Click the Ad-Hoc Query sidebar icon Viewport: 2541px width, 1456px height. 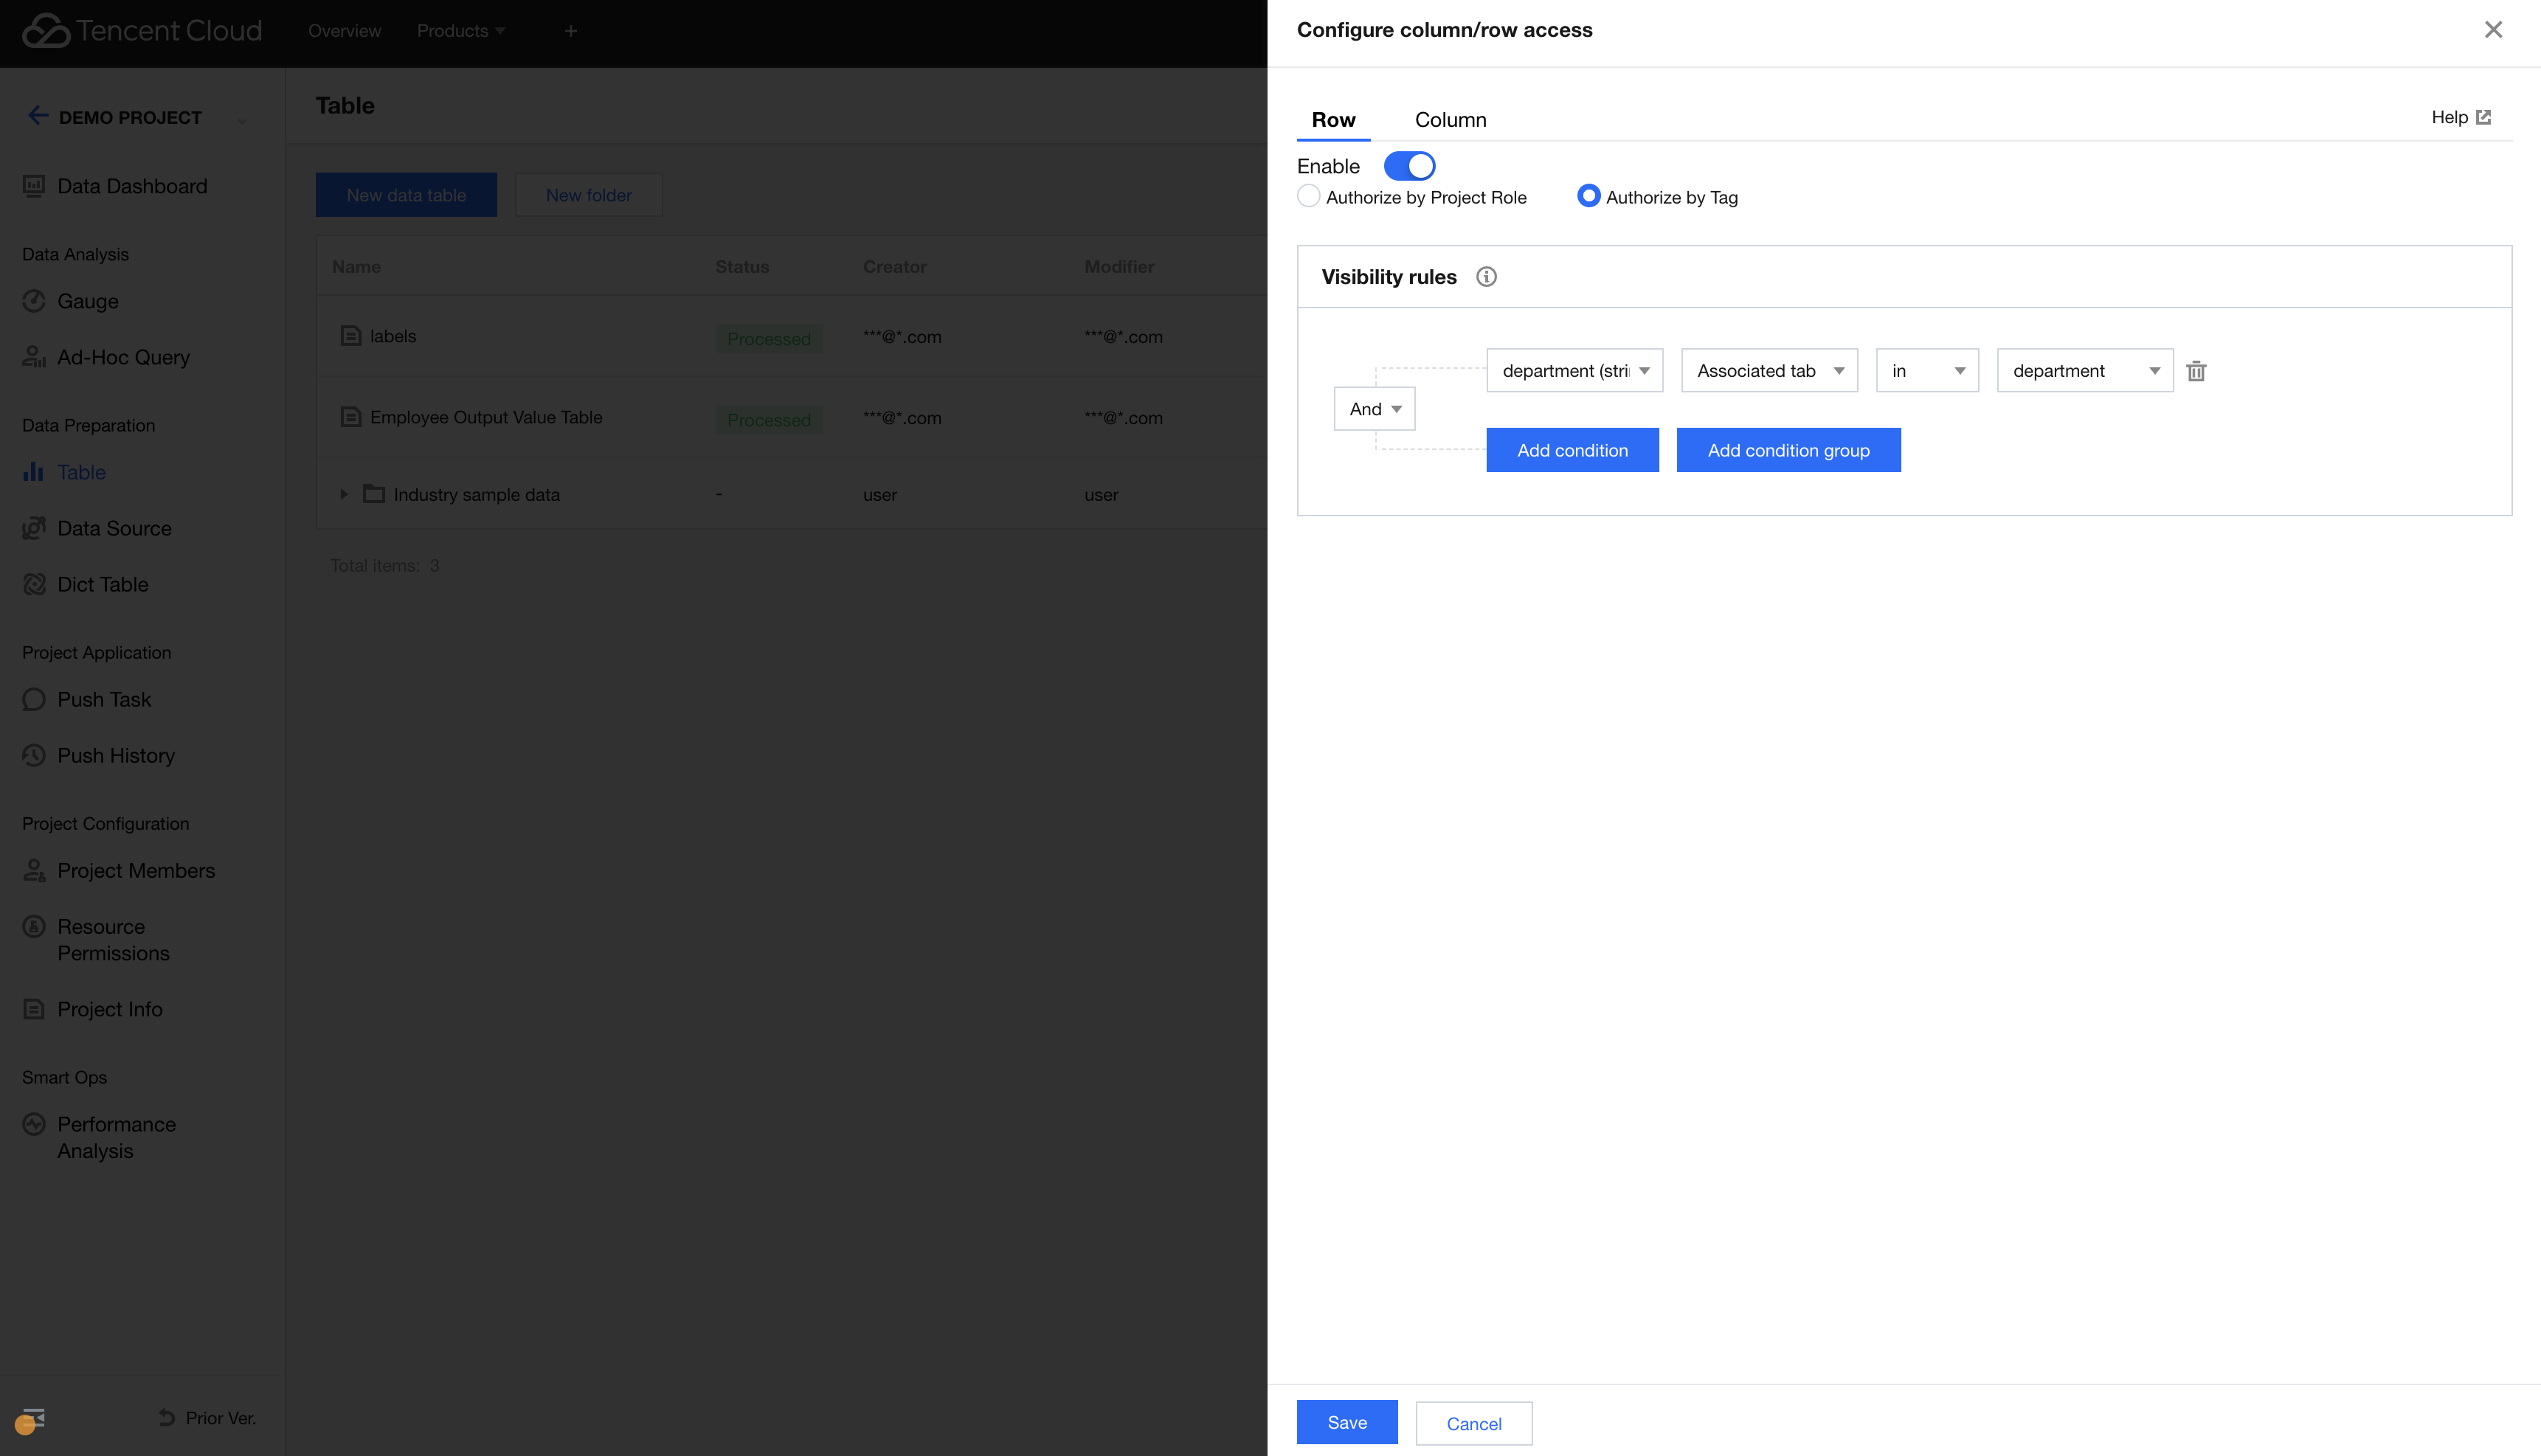34,357
